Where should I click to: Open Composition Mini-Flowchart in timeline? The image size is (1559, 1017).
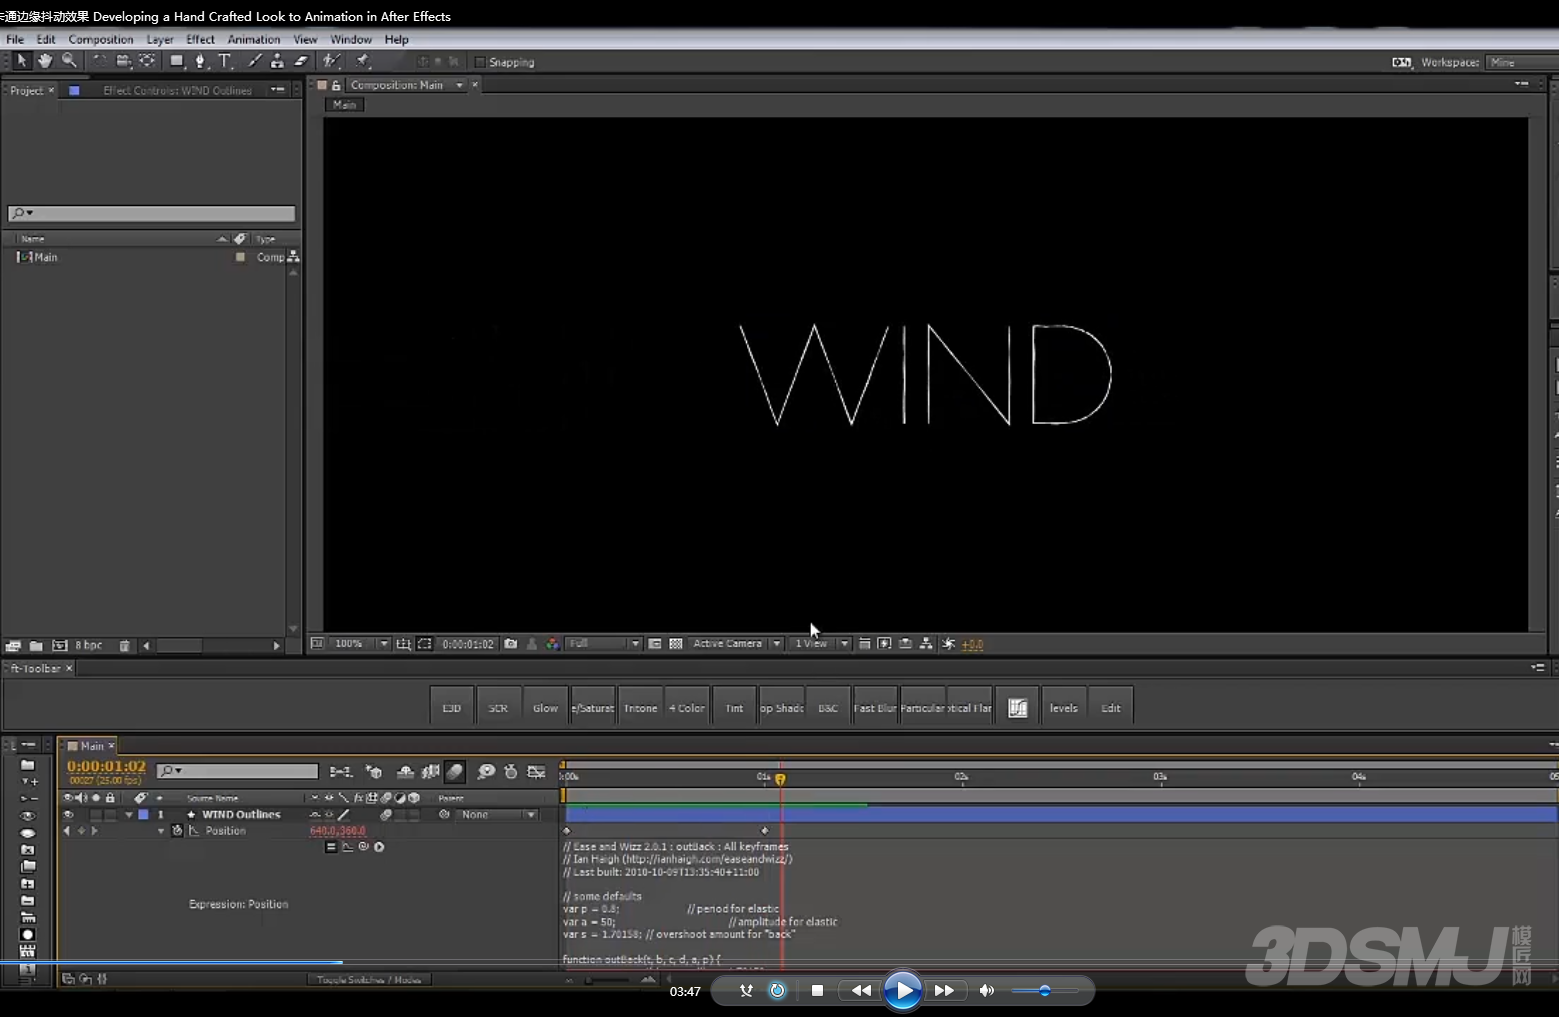tap(341, 772)
